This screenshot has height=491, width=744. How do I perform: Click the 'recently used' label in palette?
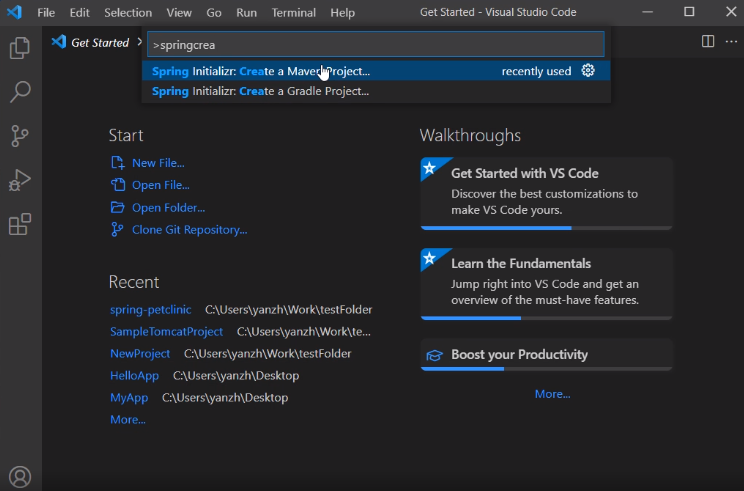[536, 71]
